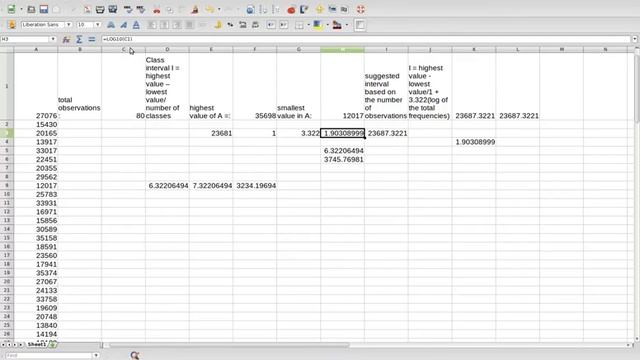Open the Function Wizard
This screenshot has height=360, width=640.
point(66,39)
